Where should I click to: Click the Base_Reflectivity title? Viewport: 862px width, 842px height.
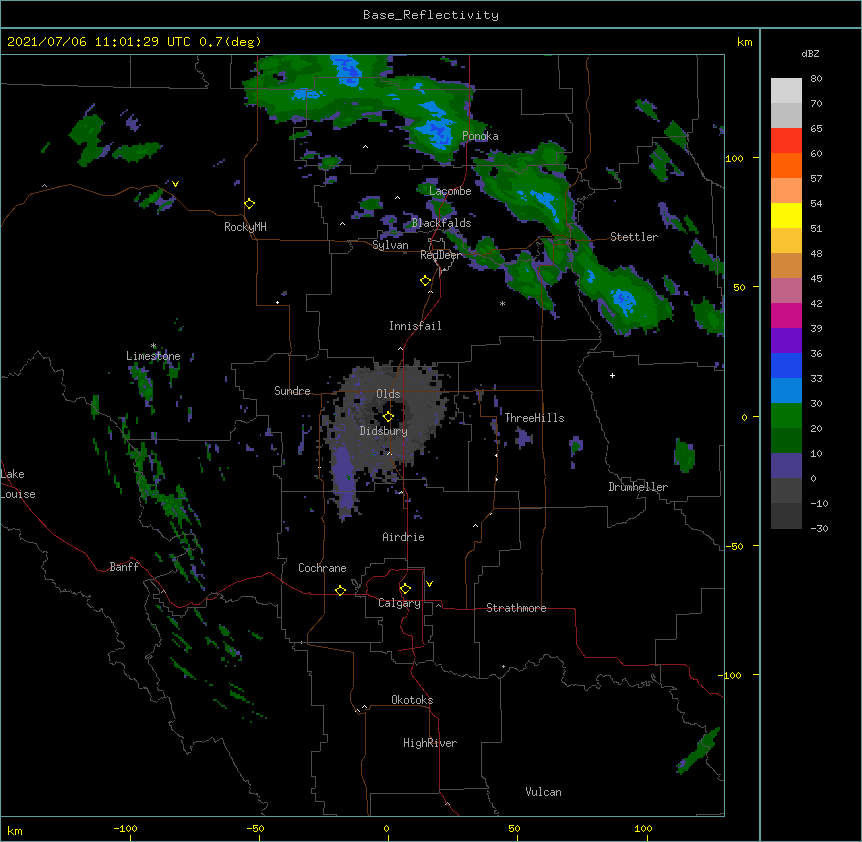[431, 15]
